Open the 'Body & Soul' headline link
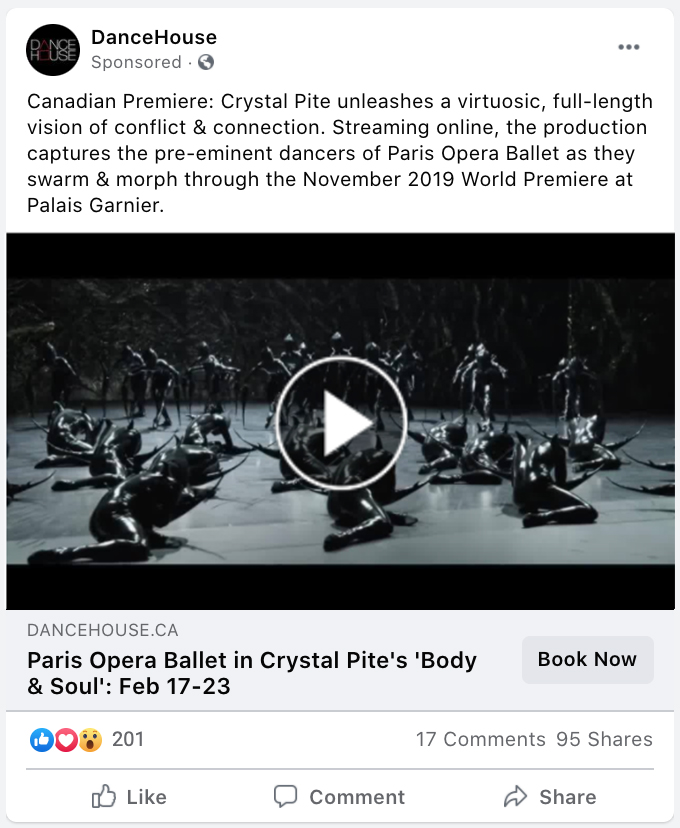Image resolution: width=680 pixels, height=828 pixels. click(x=252, y=673)
